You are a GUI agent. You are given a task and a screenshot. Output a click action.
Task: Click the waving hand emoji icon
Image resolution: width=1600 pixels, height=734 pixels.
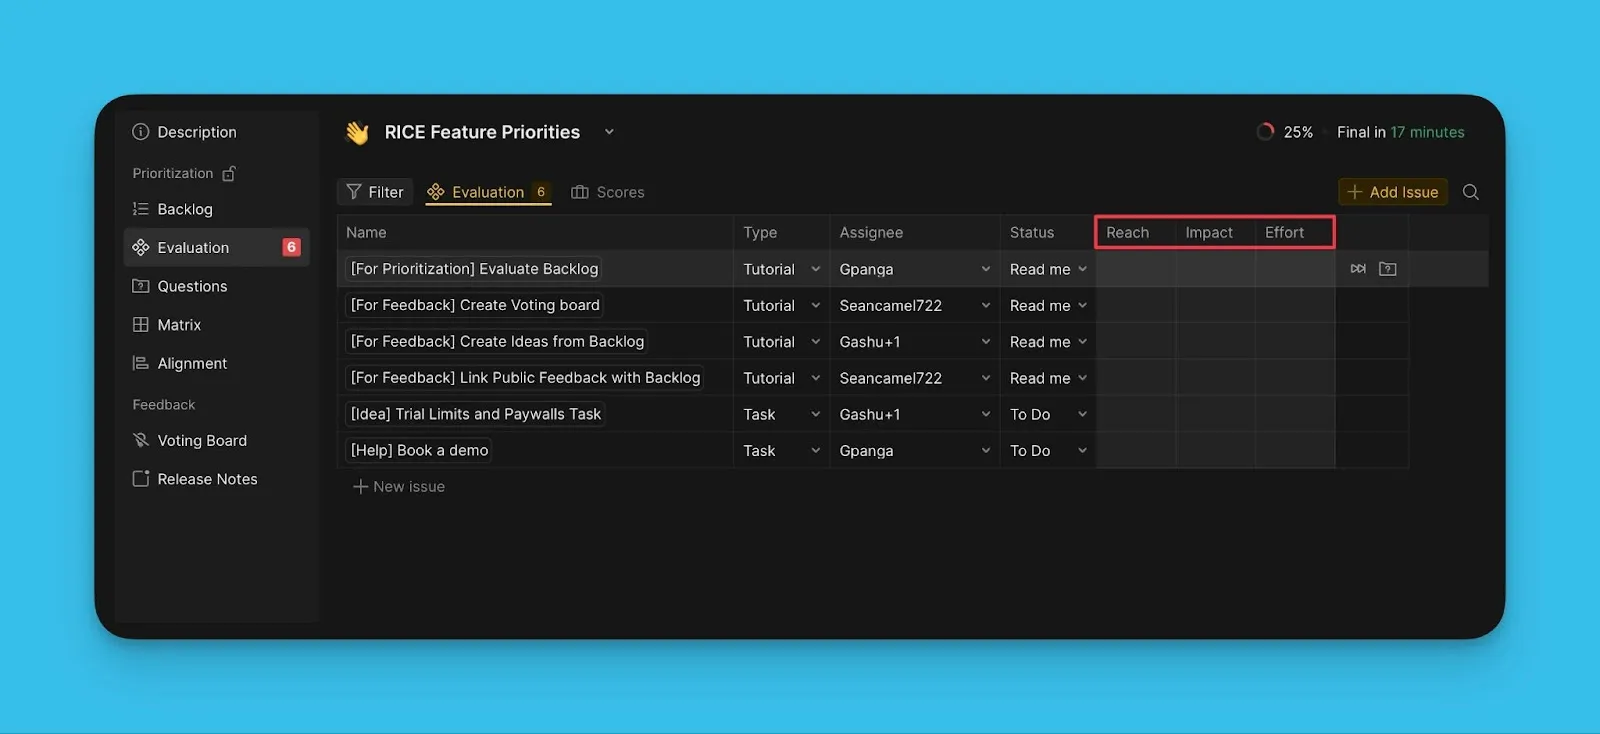[x=357, y=133]
